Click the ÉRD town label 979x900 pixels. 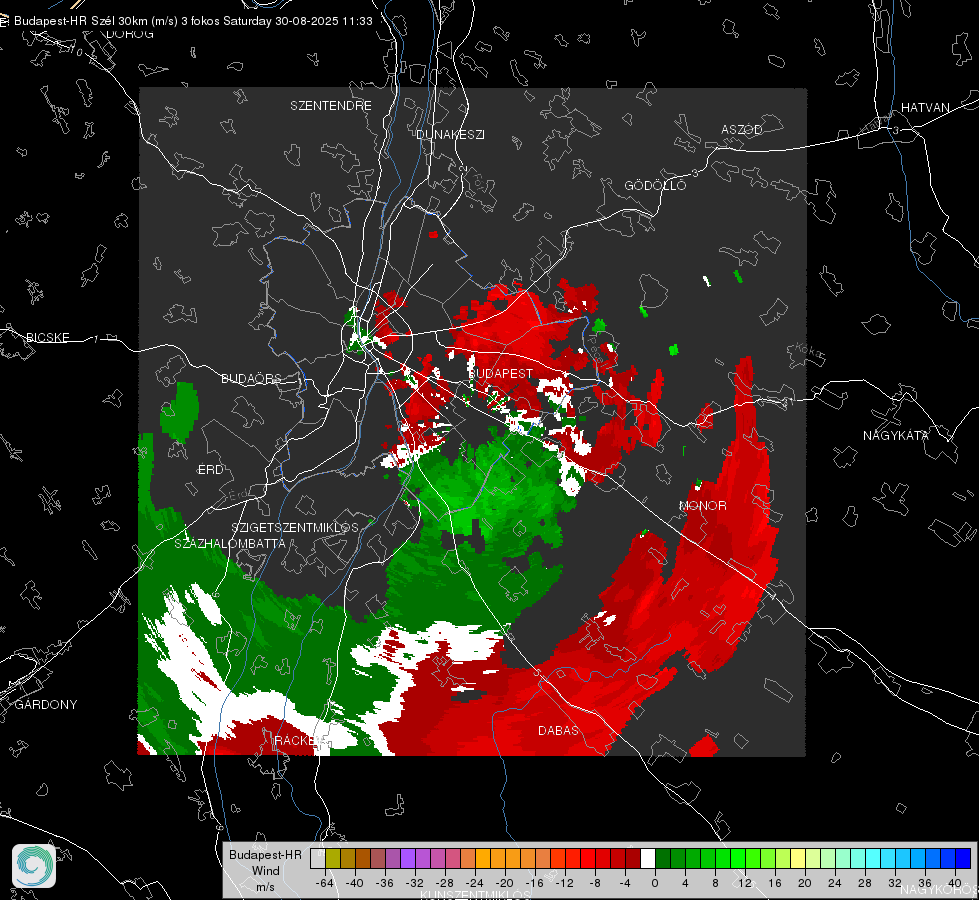[210, 470]
